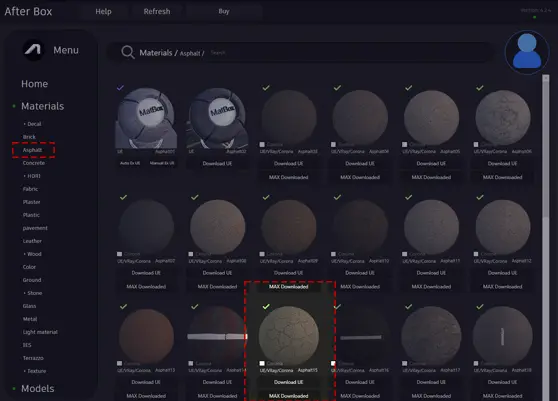
Task: Click the green checkmark on Asphalt08 card
Action: pyautogui.click(x=195, y=197)
